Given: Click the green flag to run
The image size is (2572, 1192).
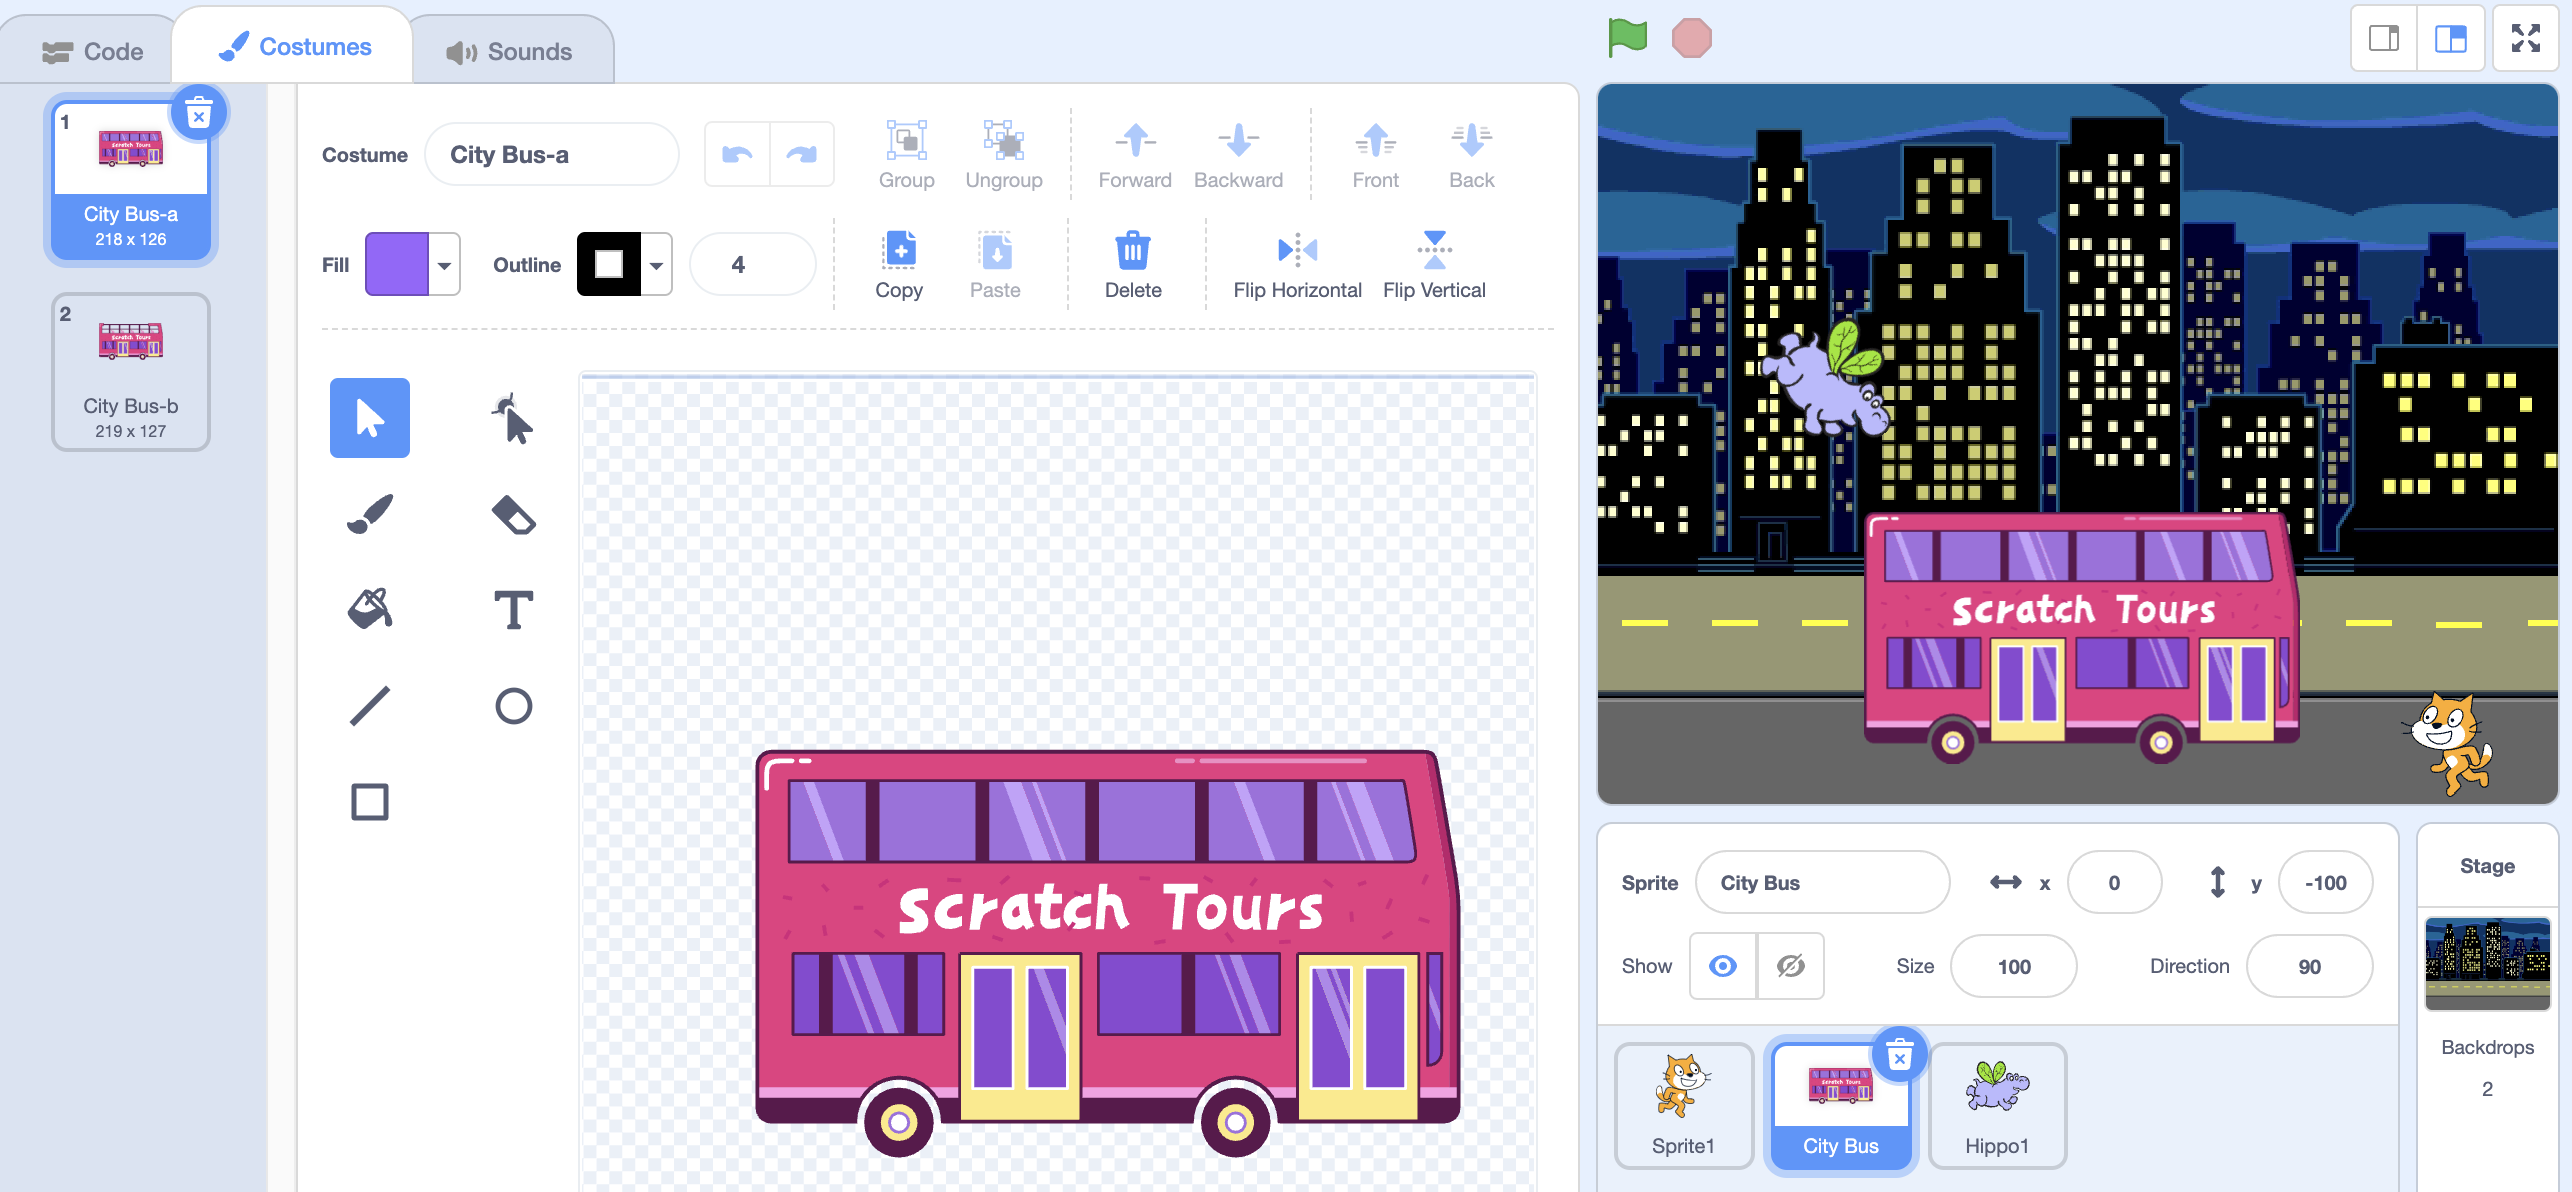Looking at the screenshot, I should tap(1627, 38).
